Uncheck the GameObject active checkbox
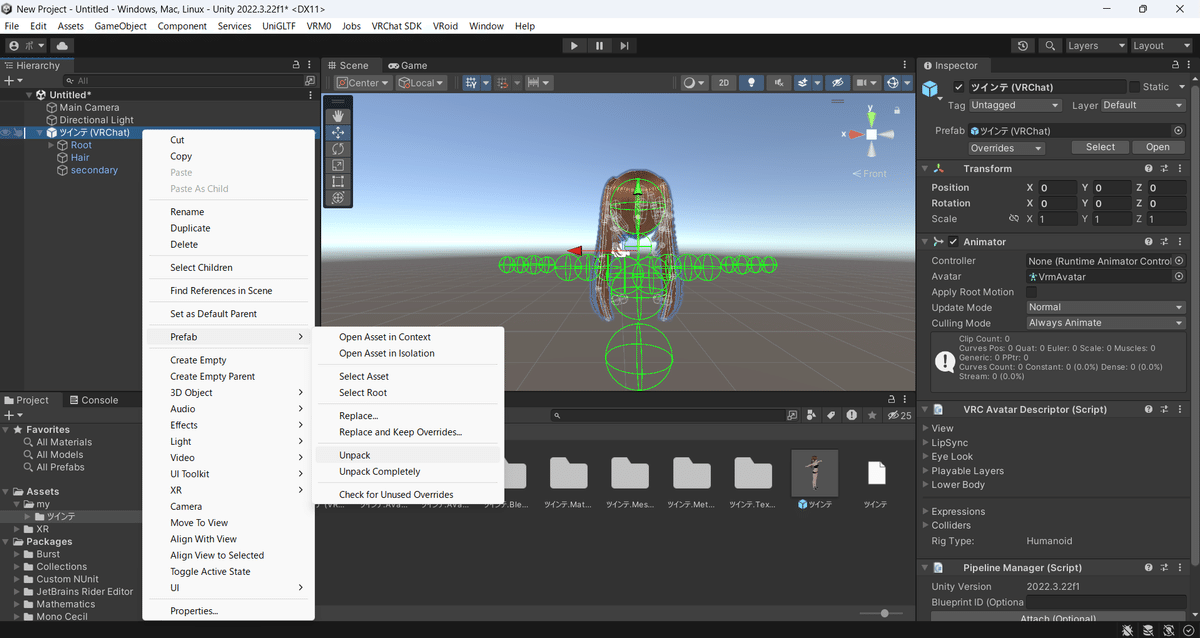Screen dimensions: 1200x638 959,87
